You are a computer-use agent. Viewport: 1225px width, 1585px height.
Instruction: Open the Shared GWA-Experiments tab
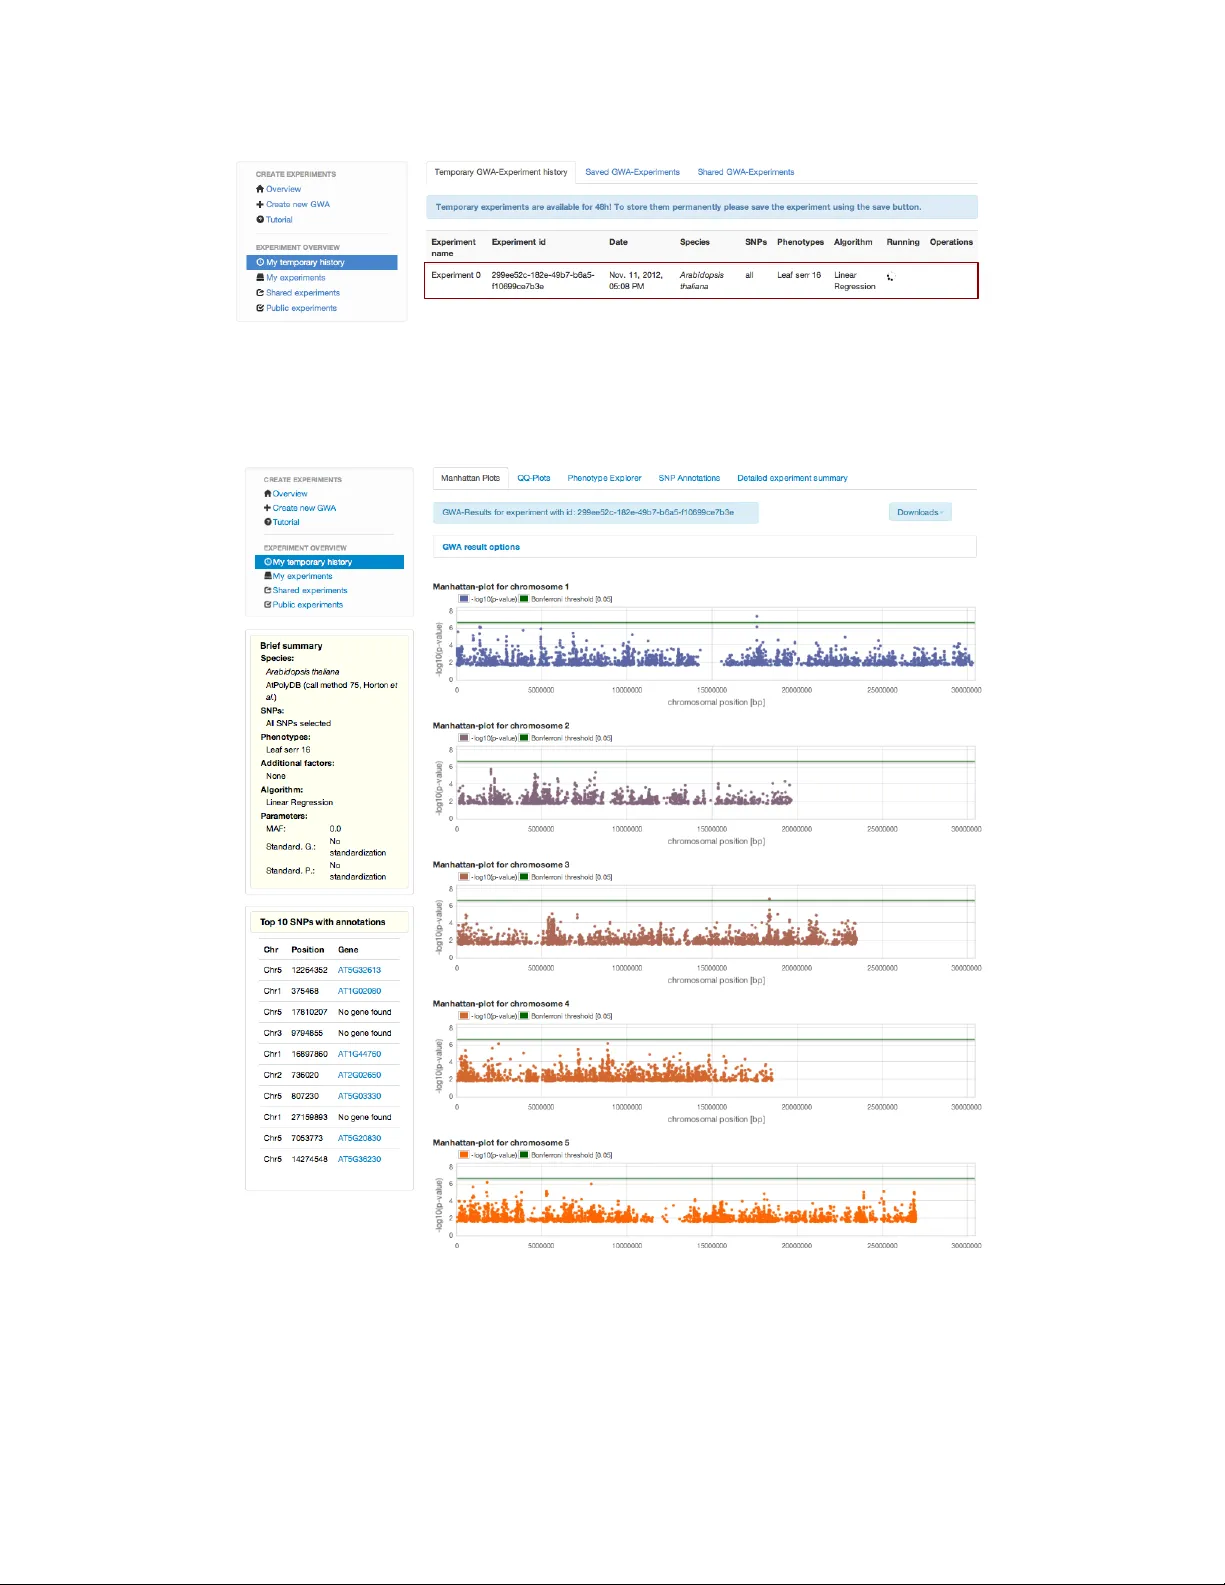coord(745,172)
